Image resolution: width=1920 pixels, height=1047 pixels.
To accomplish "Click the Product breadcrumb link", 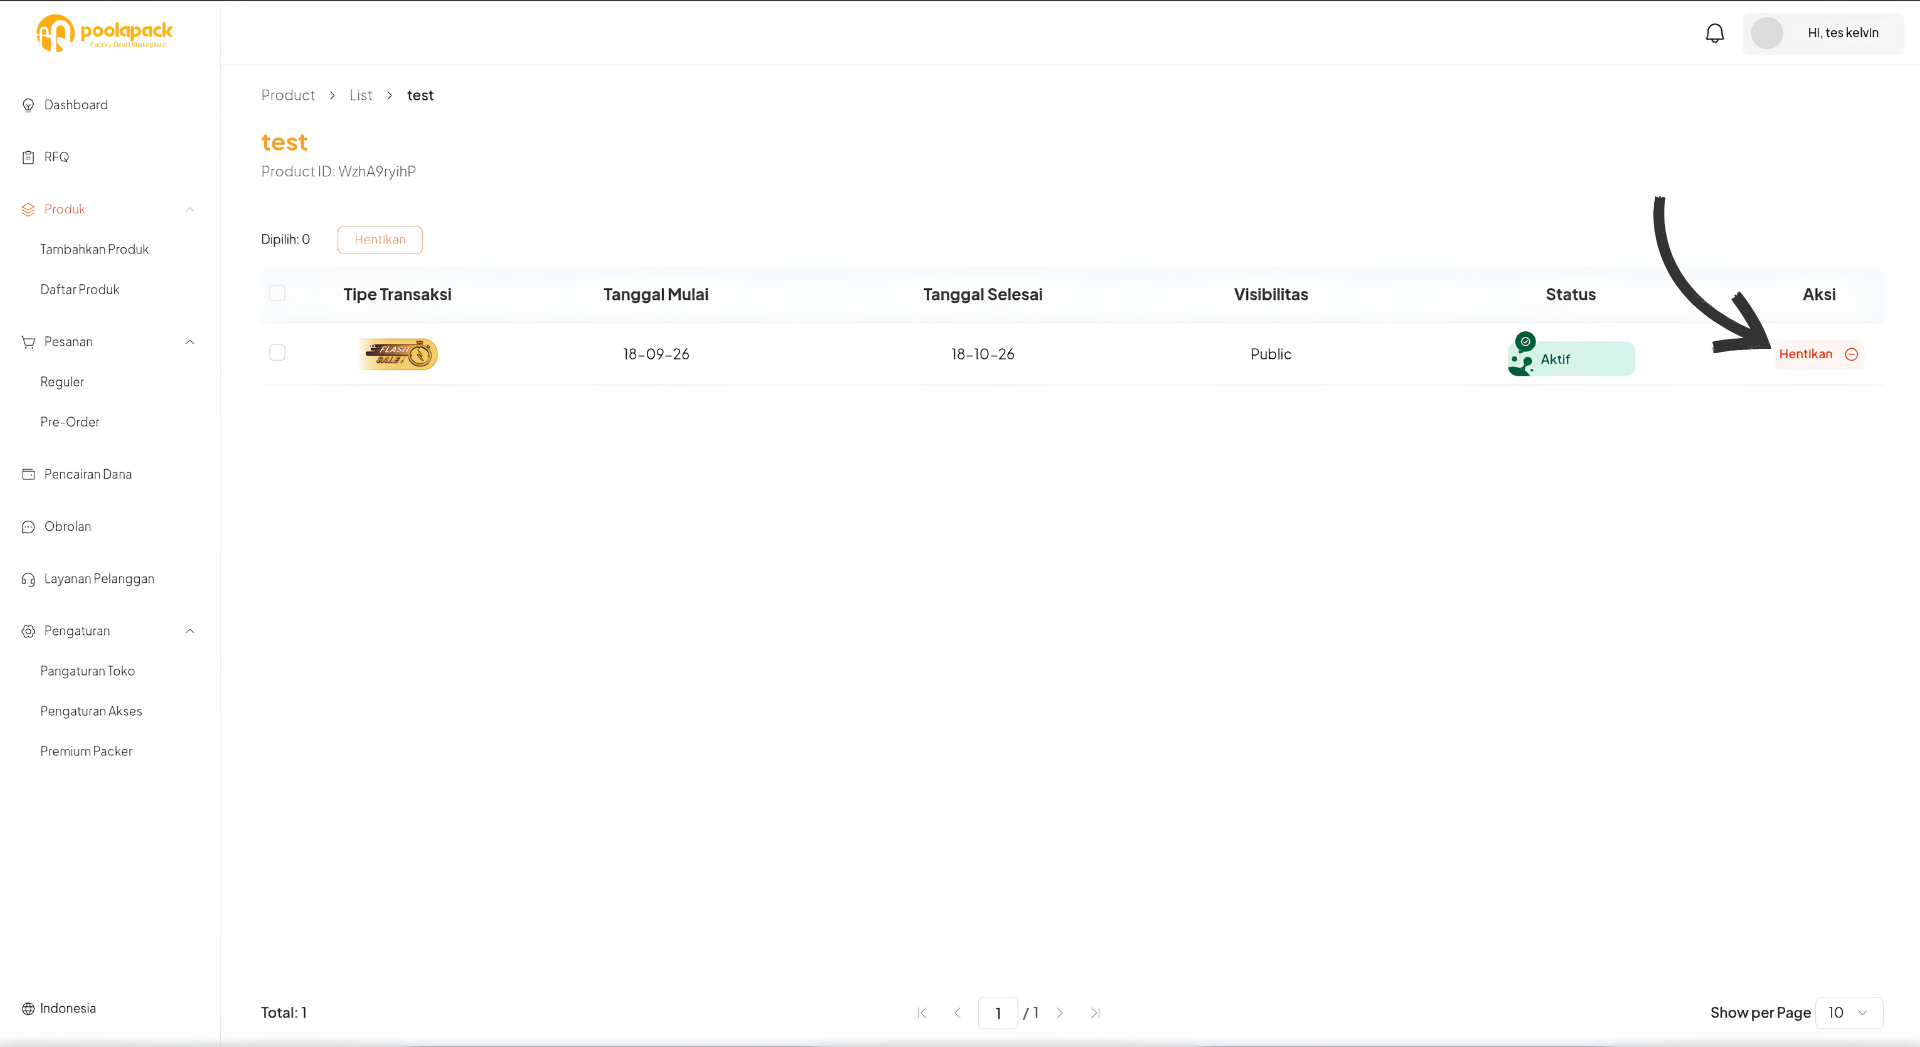I will [288, 96].
